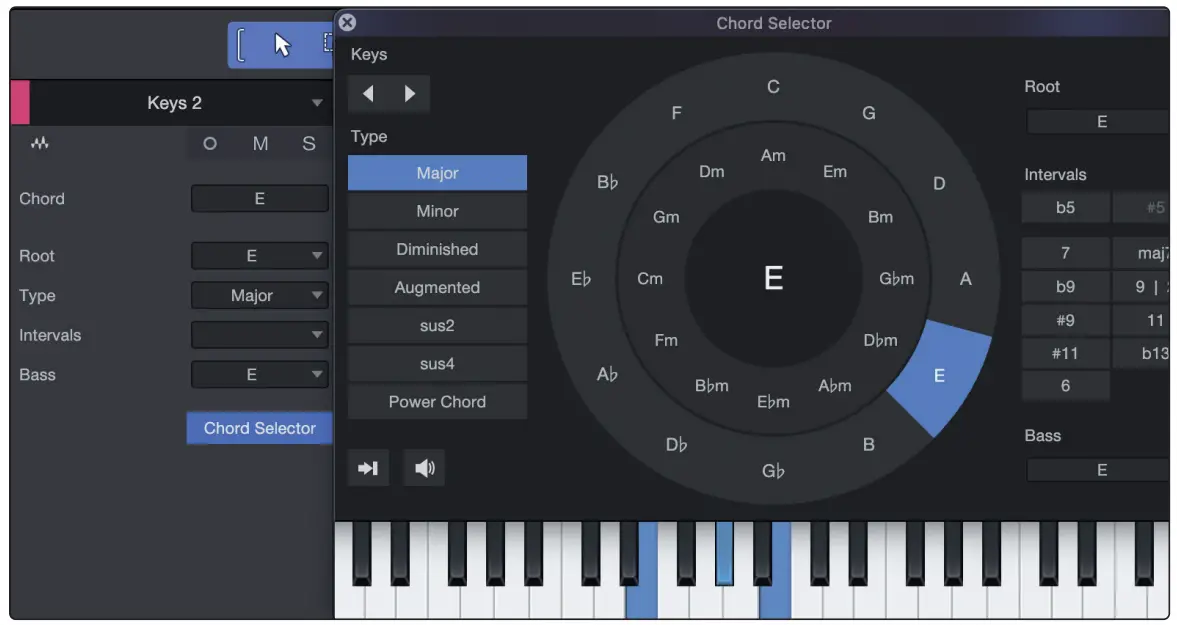Mute the Keys 2 track
This screenshot has width=1177, height=625.
[260, 143]
